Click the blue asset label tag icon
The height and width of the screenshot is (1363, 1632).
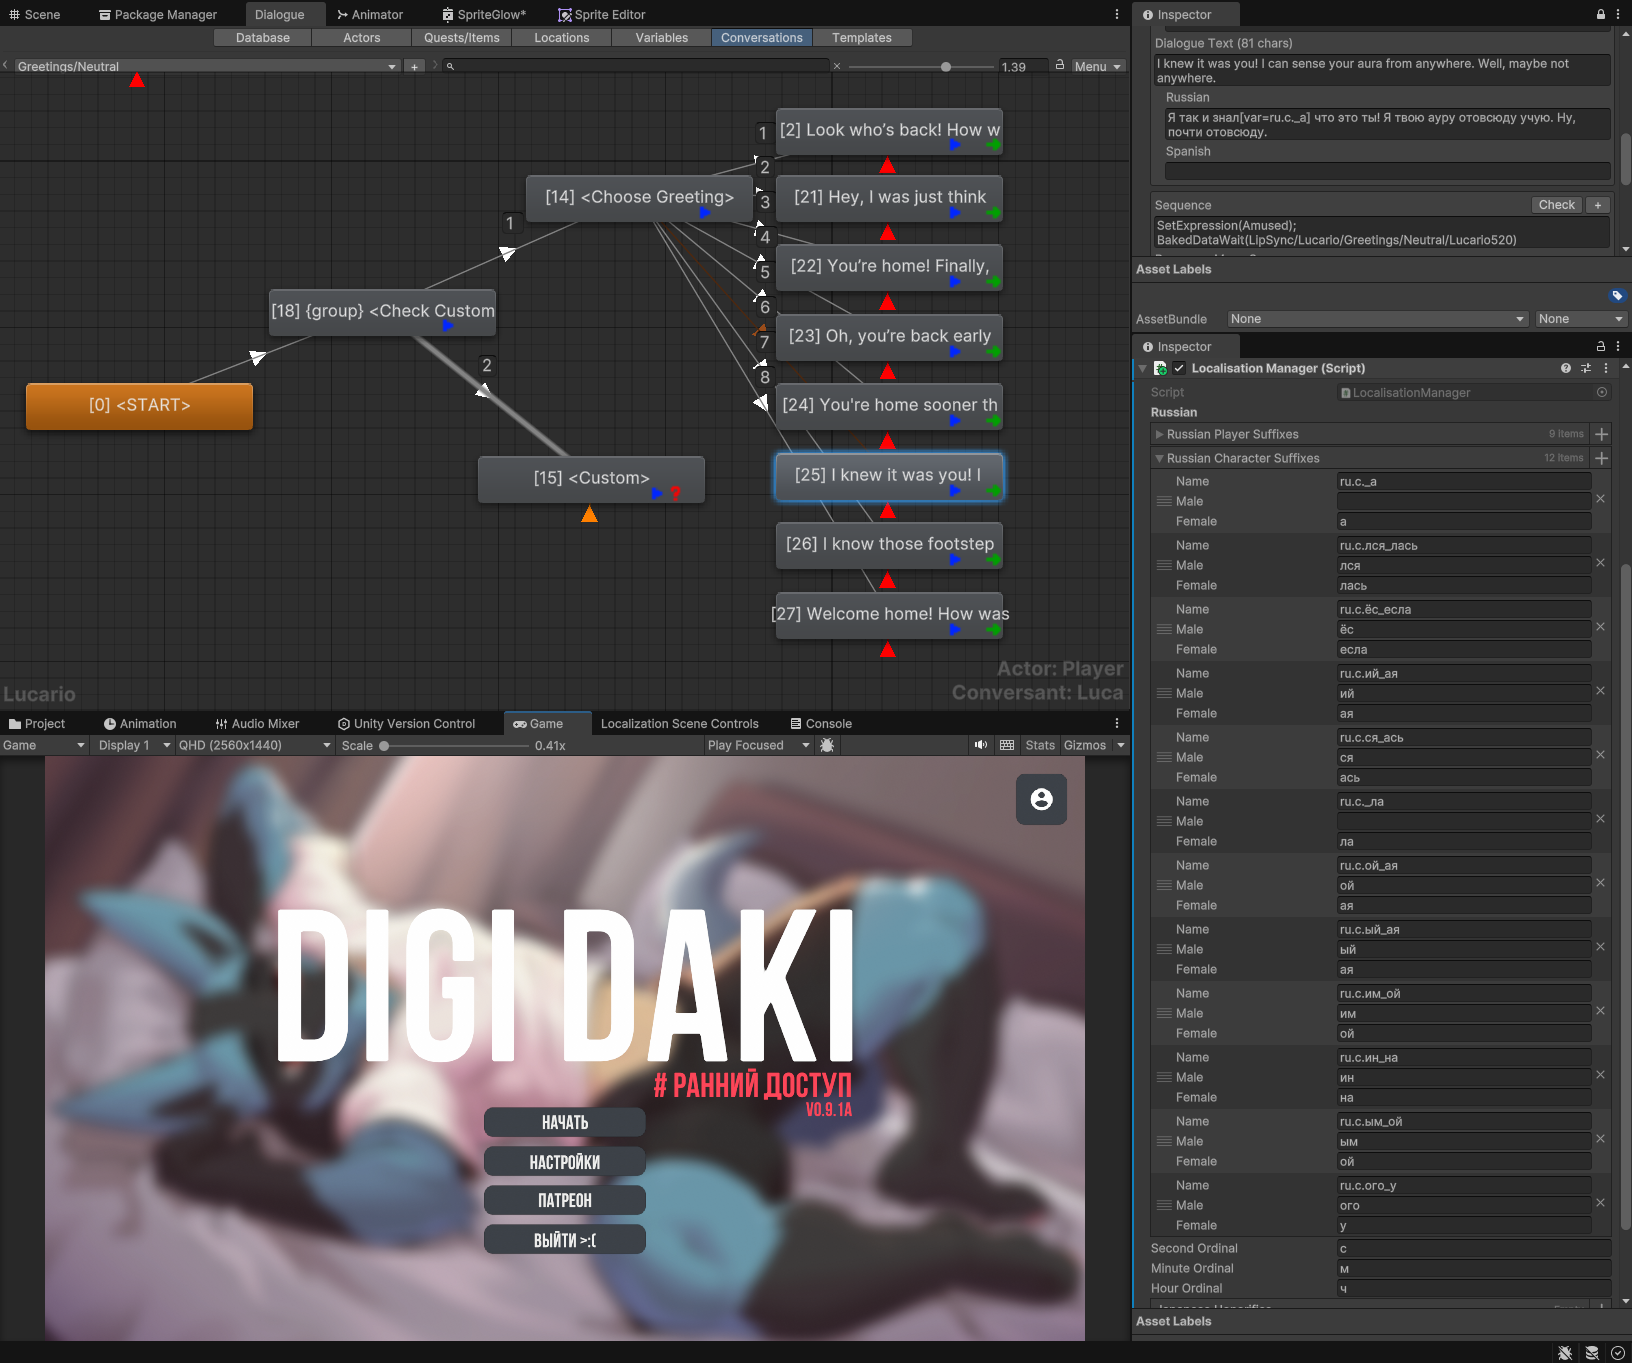coord(1617,296)
